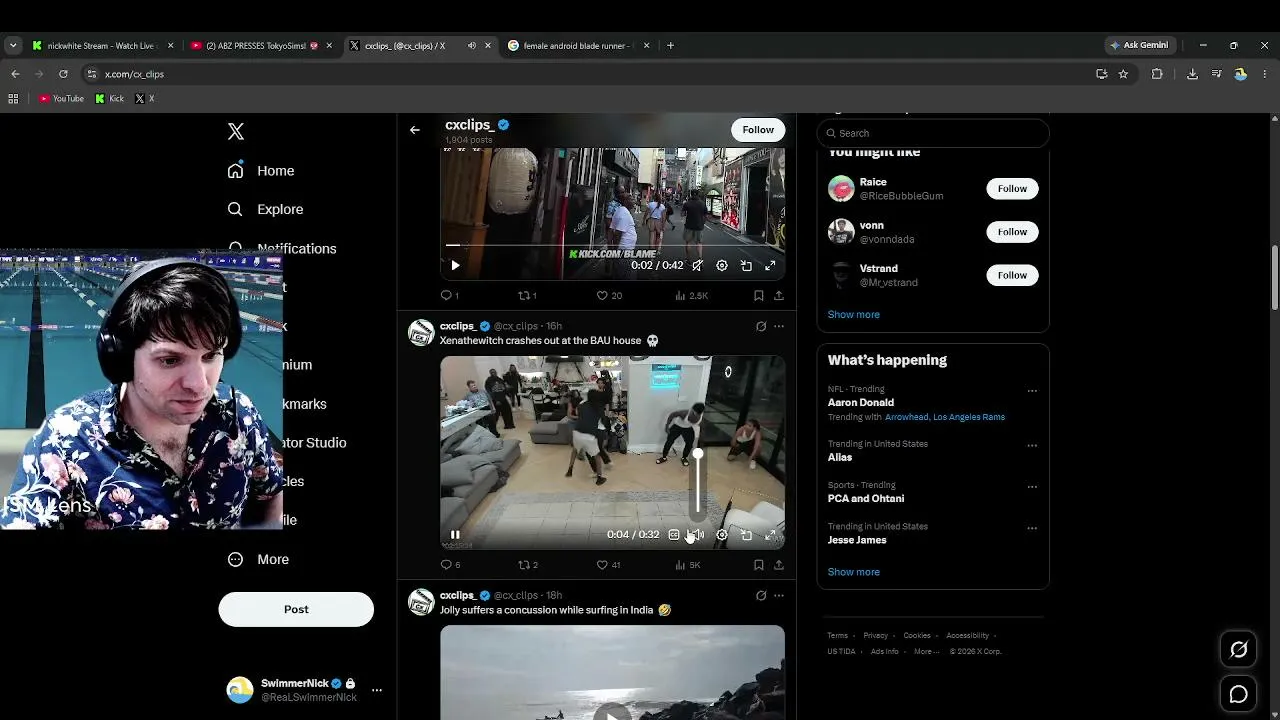Share the Xenathewitch post
The width and height of the screenshot is (1280, 720).
coord(779,565)
